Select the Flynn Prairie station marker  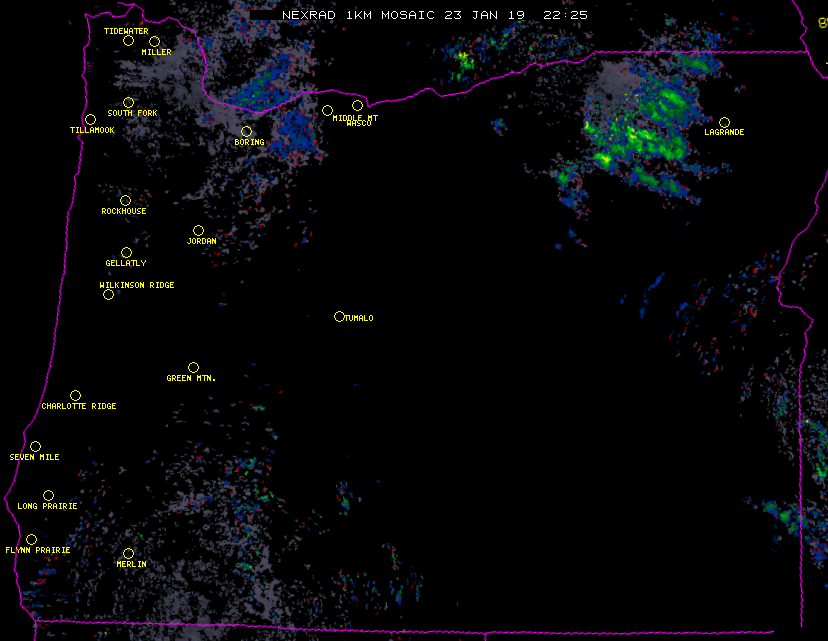click(x=31, y=540)
